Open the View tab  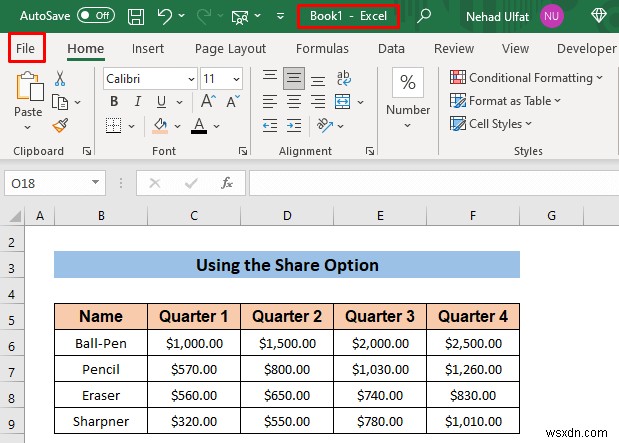click(515, 49)
